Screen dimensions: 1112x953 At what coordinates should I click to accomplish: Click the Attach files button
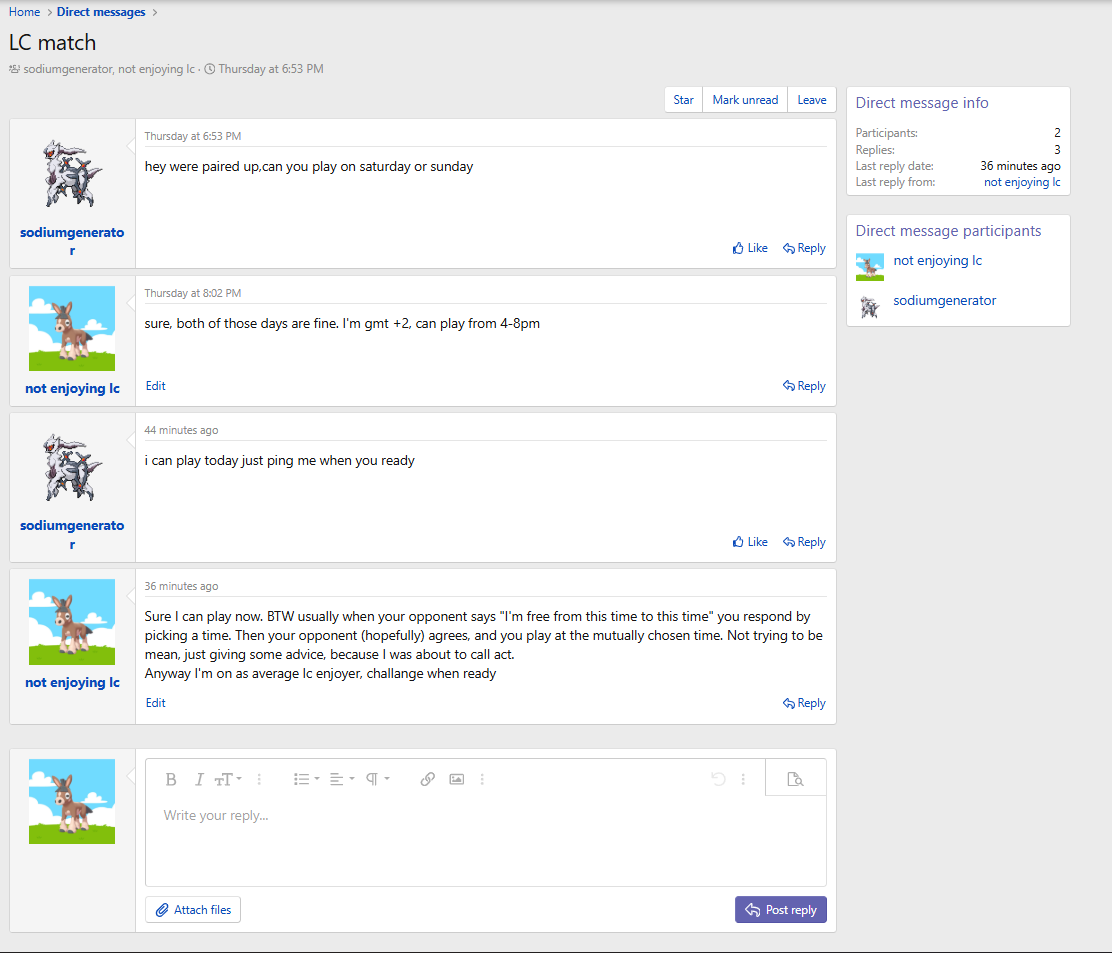[193, 910]
